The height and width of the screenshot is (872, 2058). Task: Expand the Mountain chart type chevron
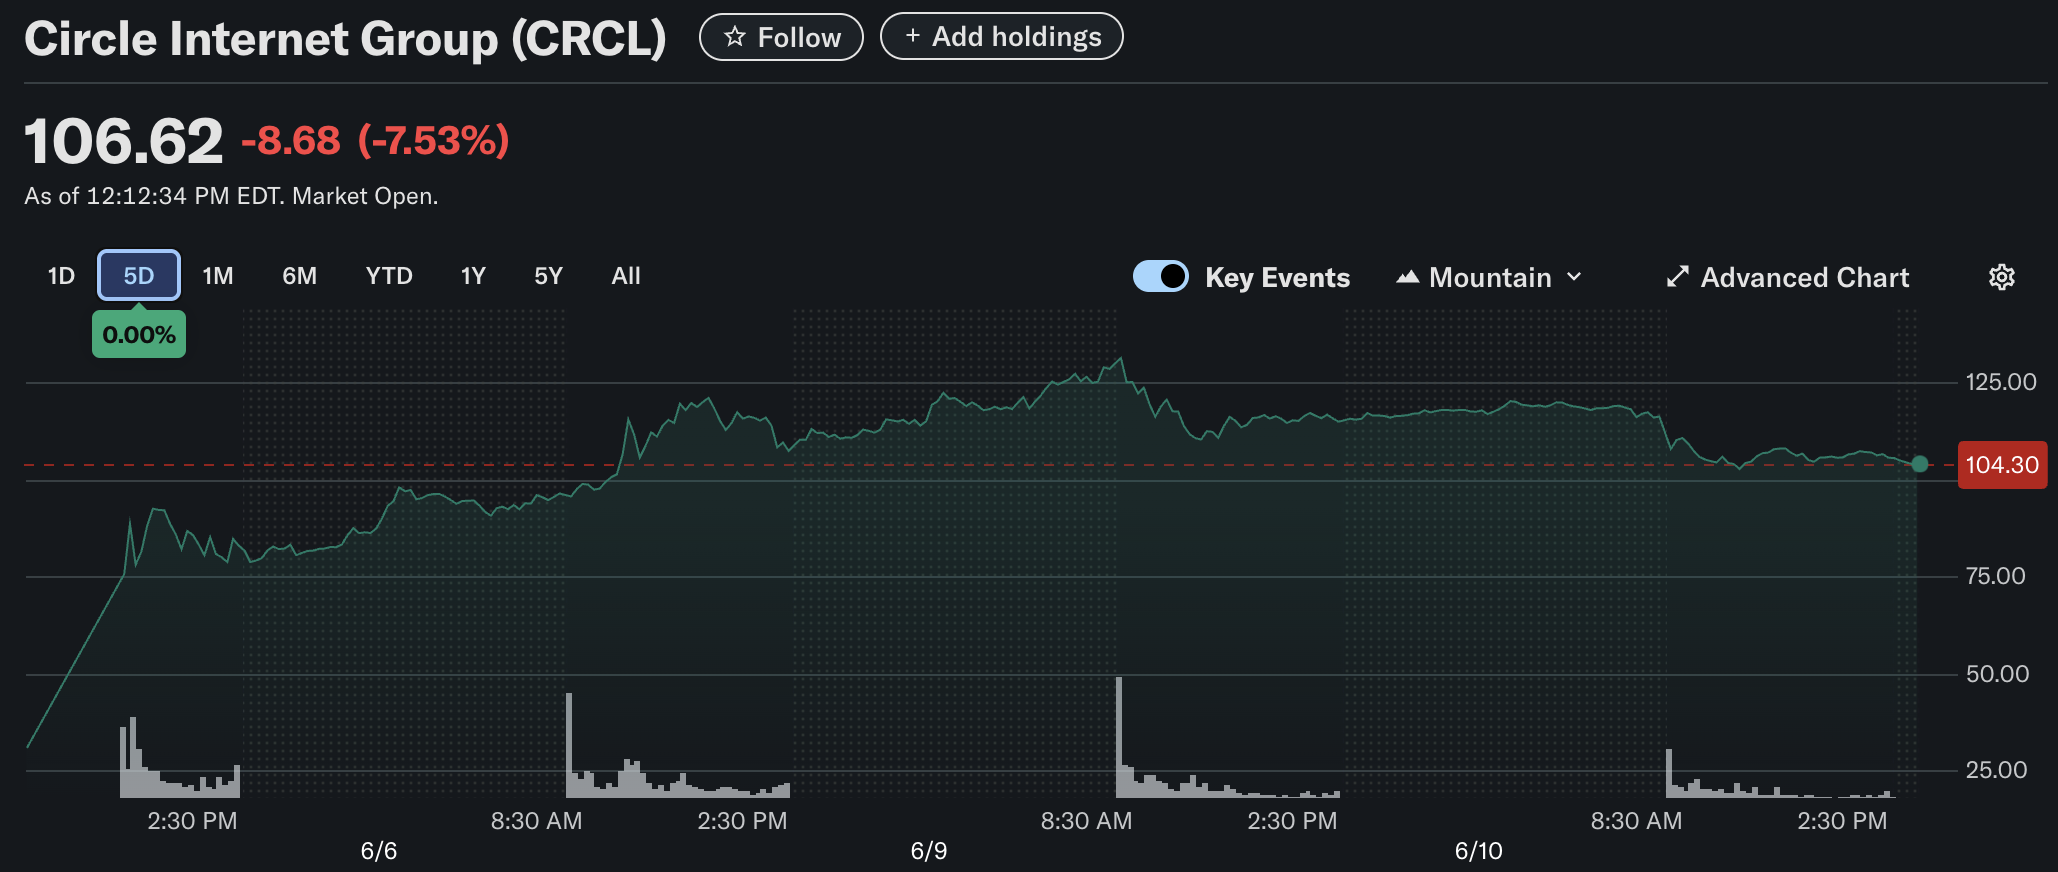click(1574, 277)
